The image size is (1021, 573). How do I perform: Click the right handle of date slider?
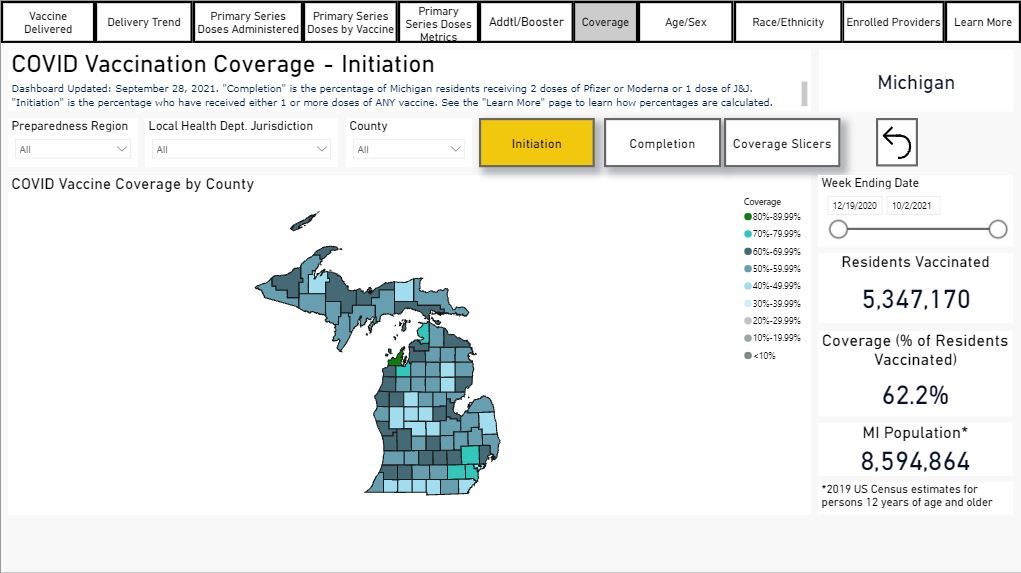pos(997,229)
